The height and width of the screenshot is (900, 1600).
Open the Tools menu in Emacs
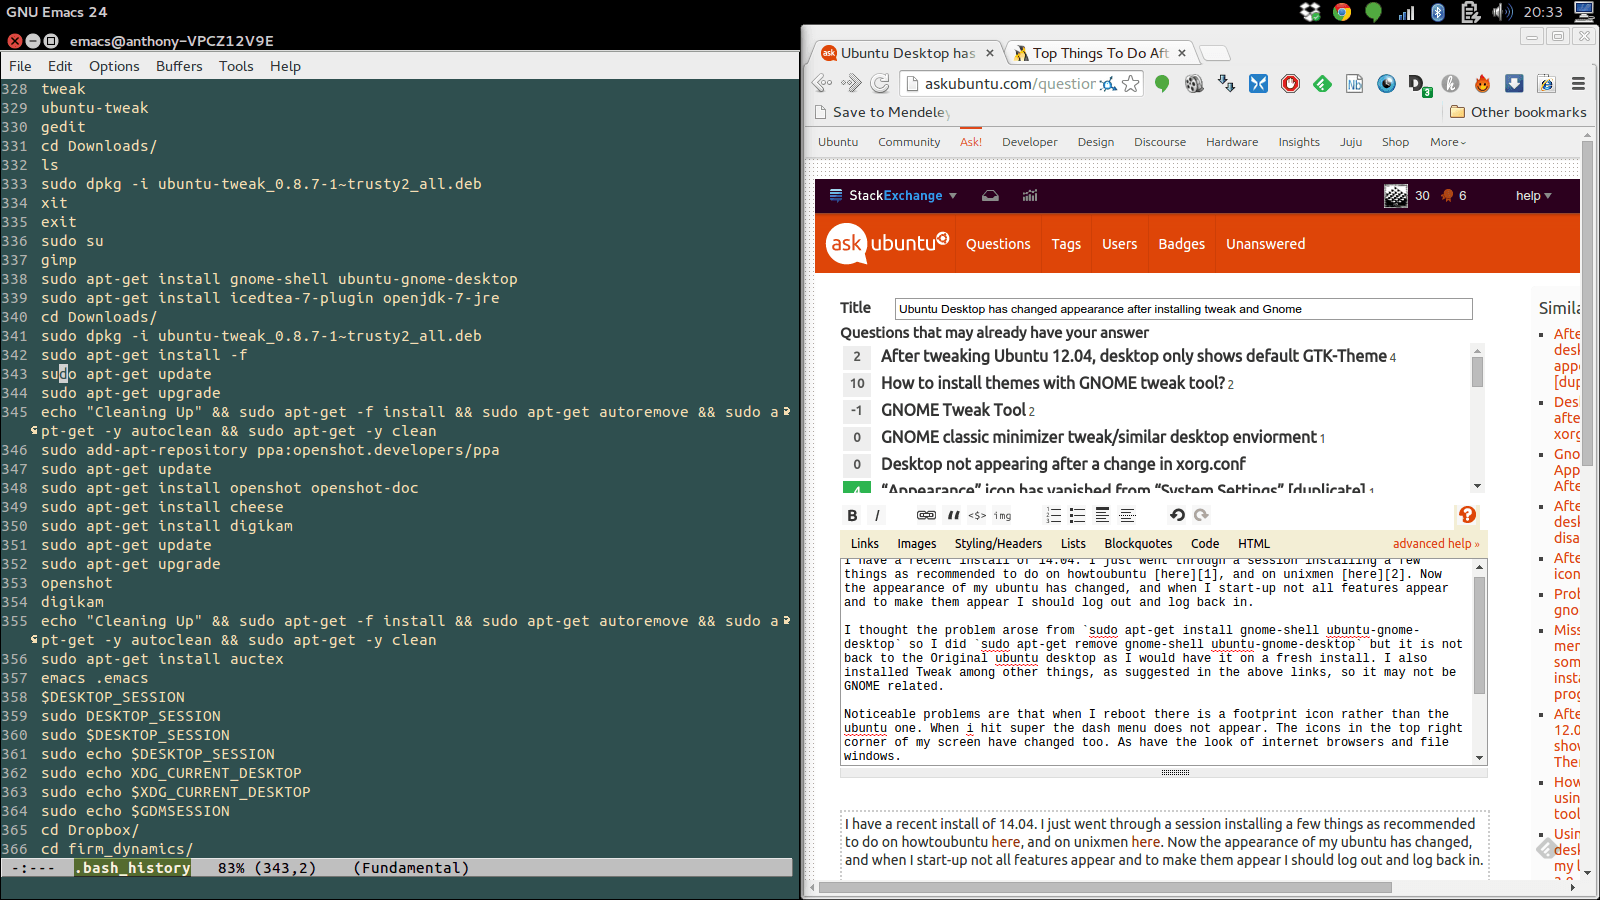click(236, 66)
